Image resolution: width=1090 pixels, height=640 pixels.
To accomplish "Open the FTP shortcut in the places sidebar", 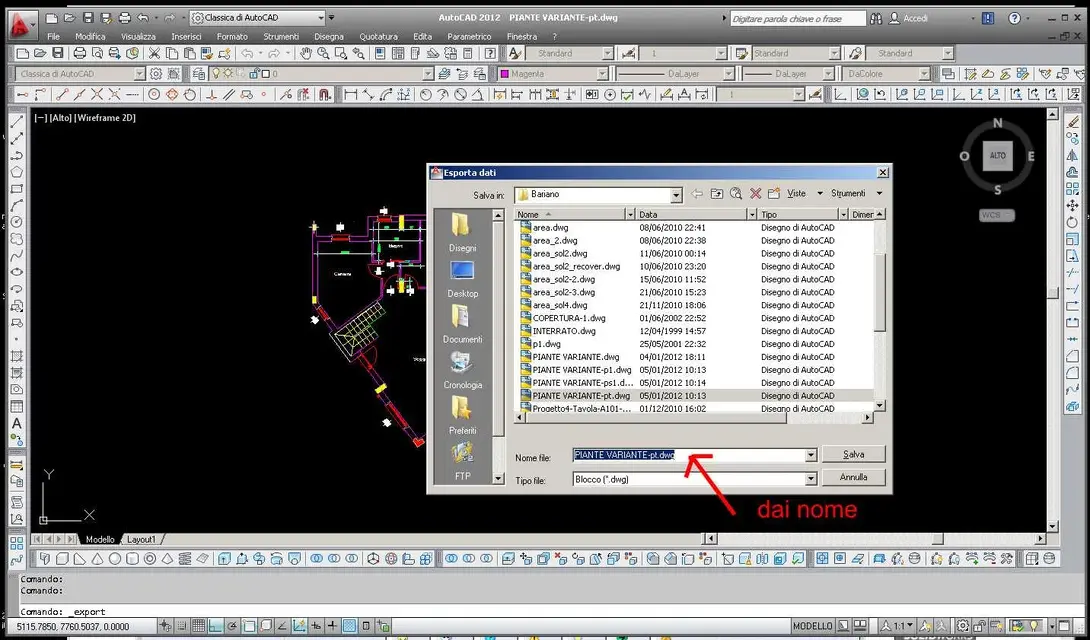I will pyautogui.click(x=462, y=462).
